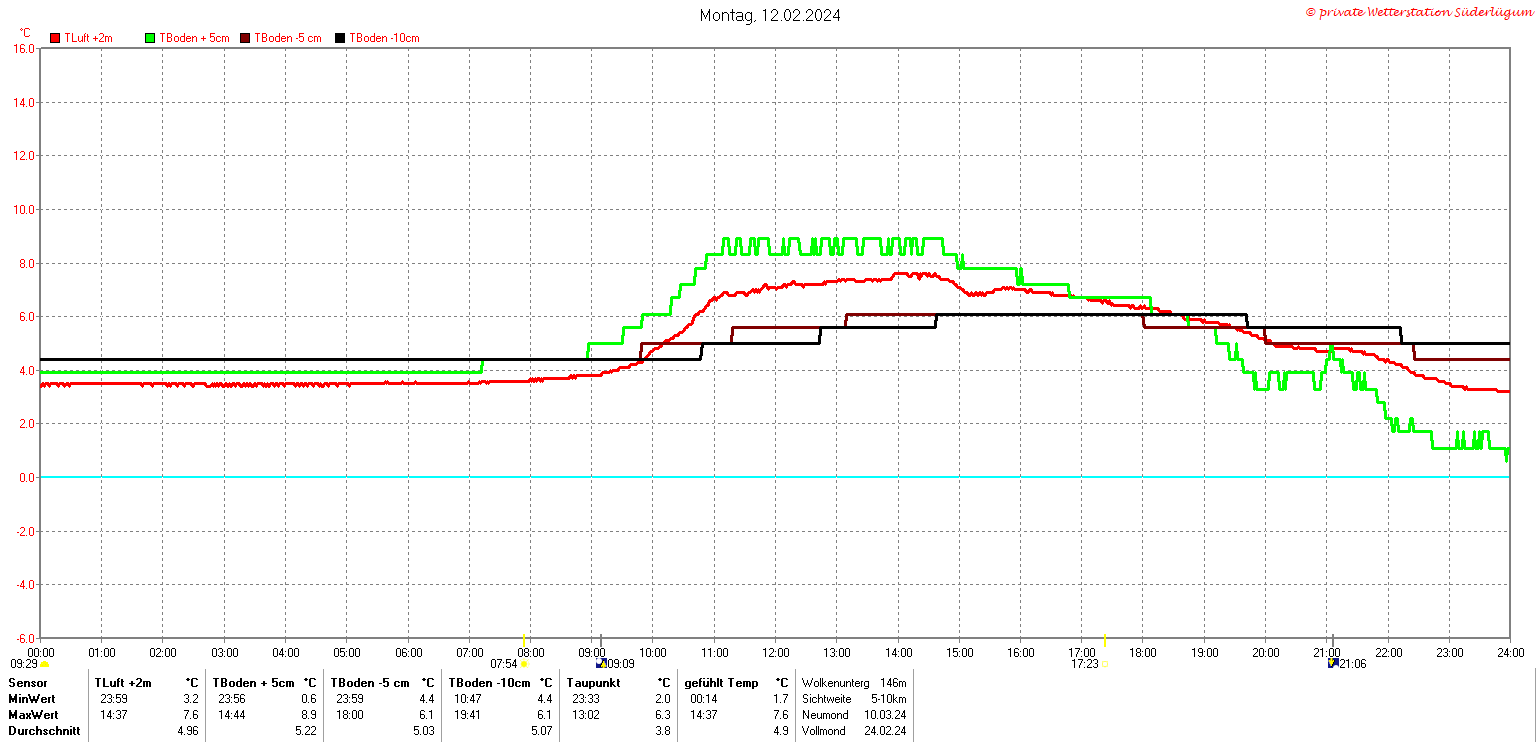Click the private Wetterstation Süderlügum copyright text

1419,12
